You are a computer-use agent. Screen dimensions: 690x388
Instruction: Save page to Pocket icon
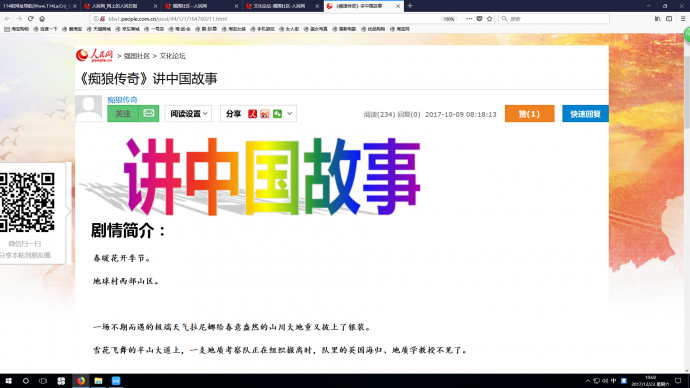pyautogui.click(x=479, y=18)
